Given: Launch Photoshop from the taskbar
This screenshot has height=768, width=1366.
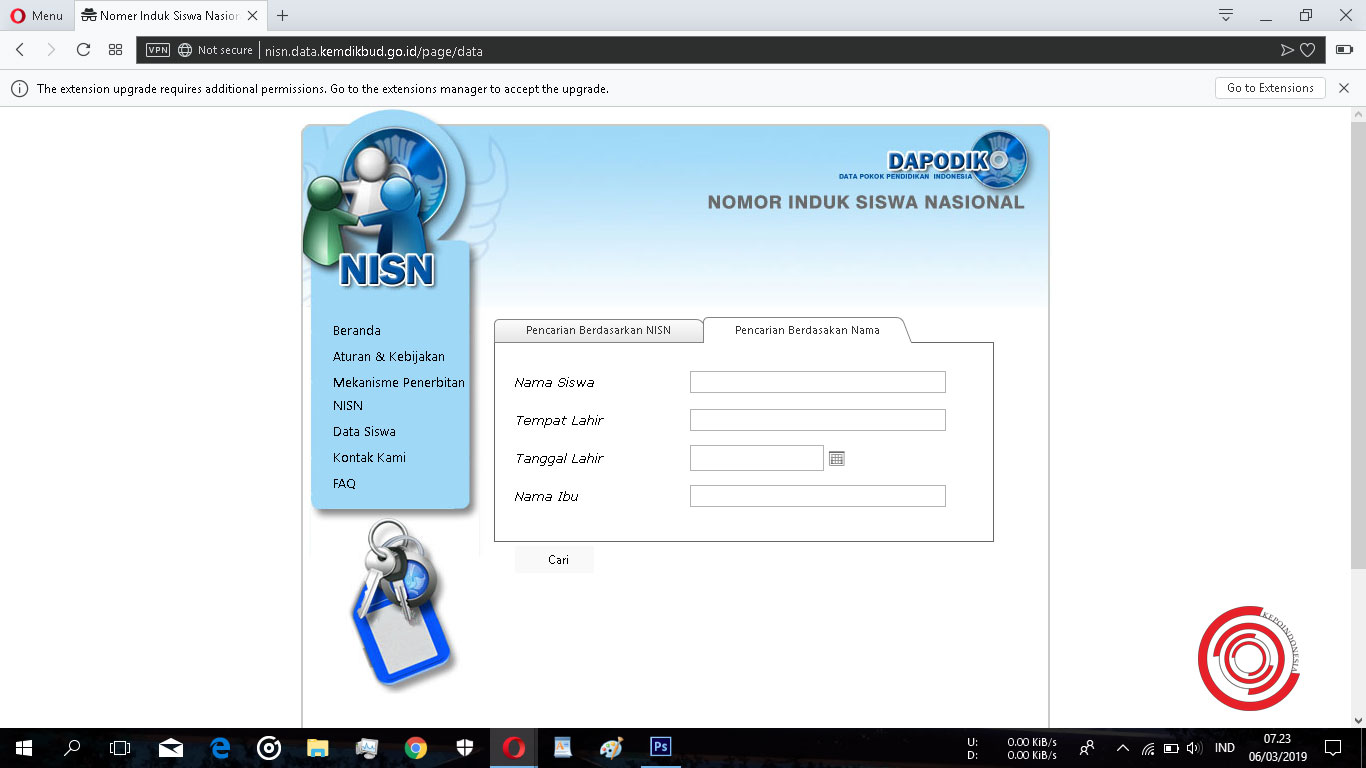Looking at the screenshot, I should pos(659,747).
